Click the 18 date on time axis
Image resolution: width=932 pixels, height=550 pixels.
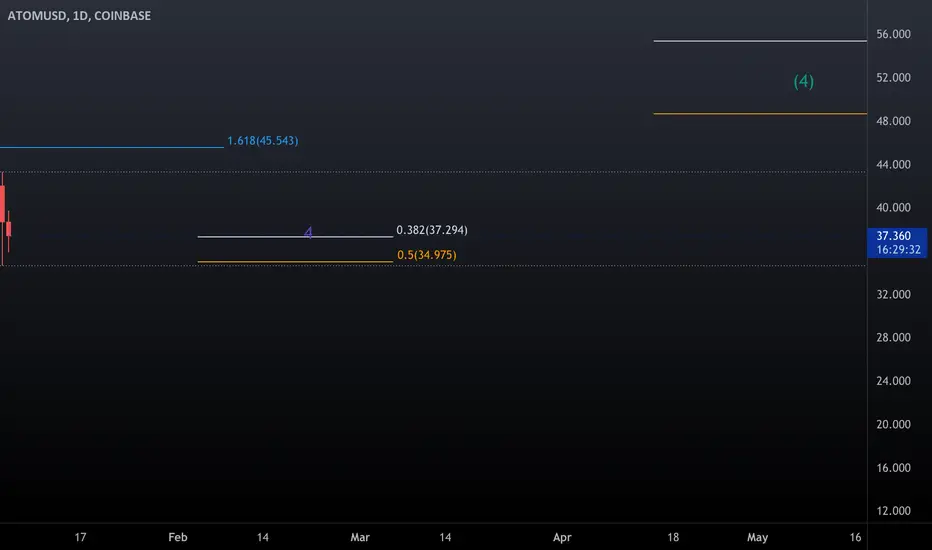(x=673, y=538)
